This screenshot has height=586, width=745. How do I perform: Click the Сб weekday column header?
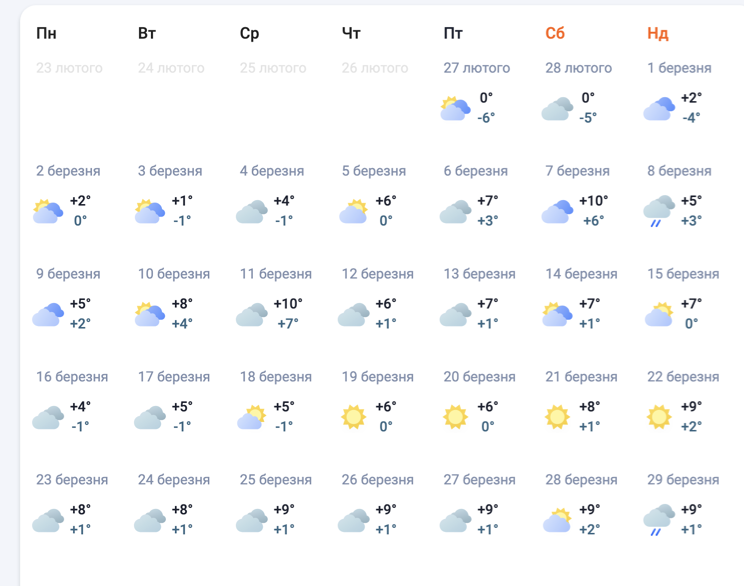coord(555,33)
